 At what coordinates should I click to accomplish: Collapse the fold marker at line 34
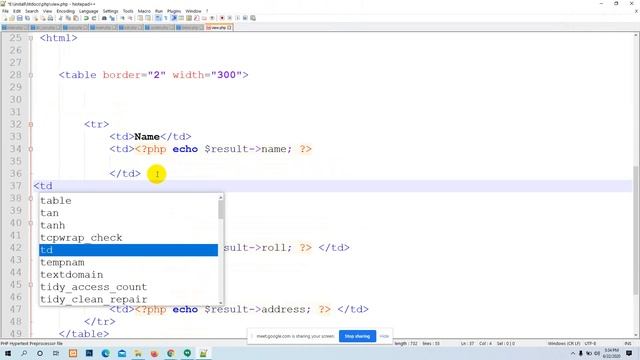click(31, 149)
